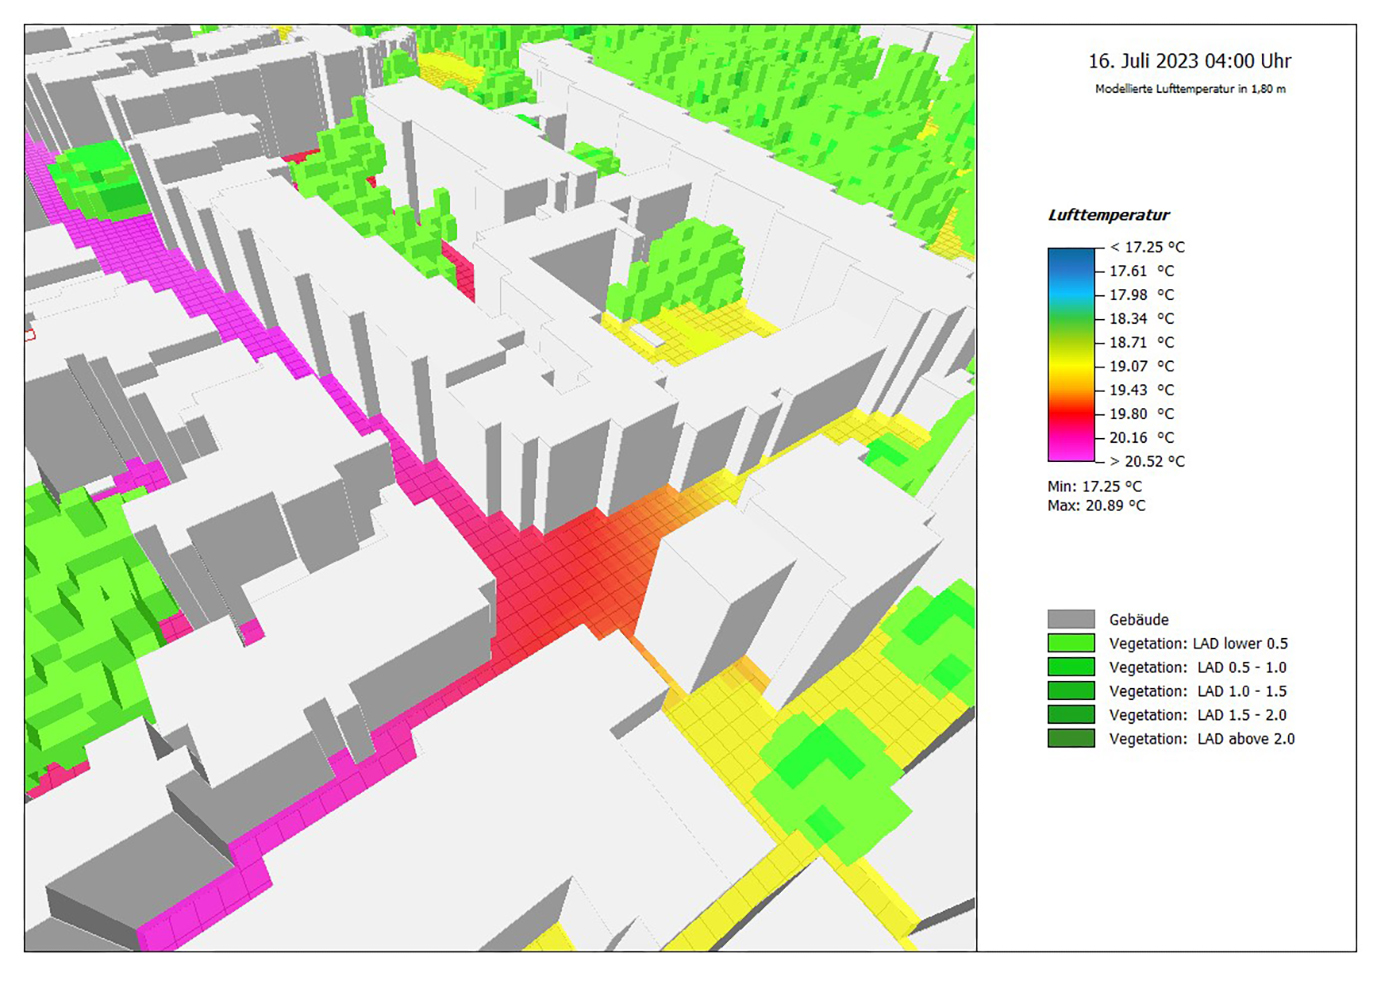The width and height of the screenshot is (1381, 1000).
Task: Pick the Vegetation LAD 1.0 - 1.5 swatch
Action: click(1070, 691)
